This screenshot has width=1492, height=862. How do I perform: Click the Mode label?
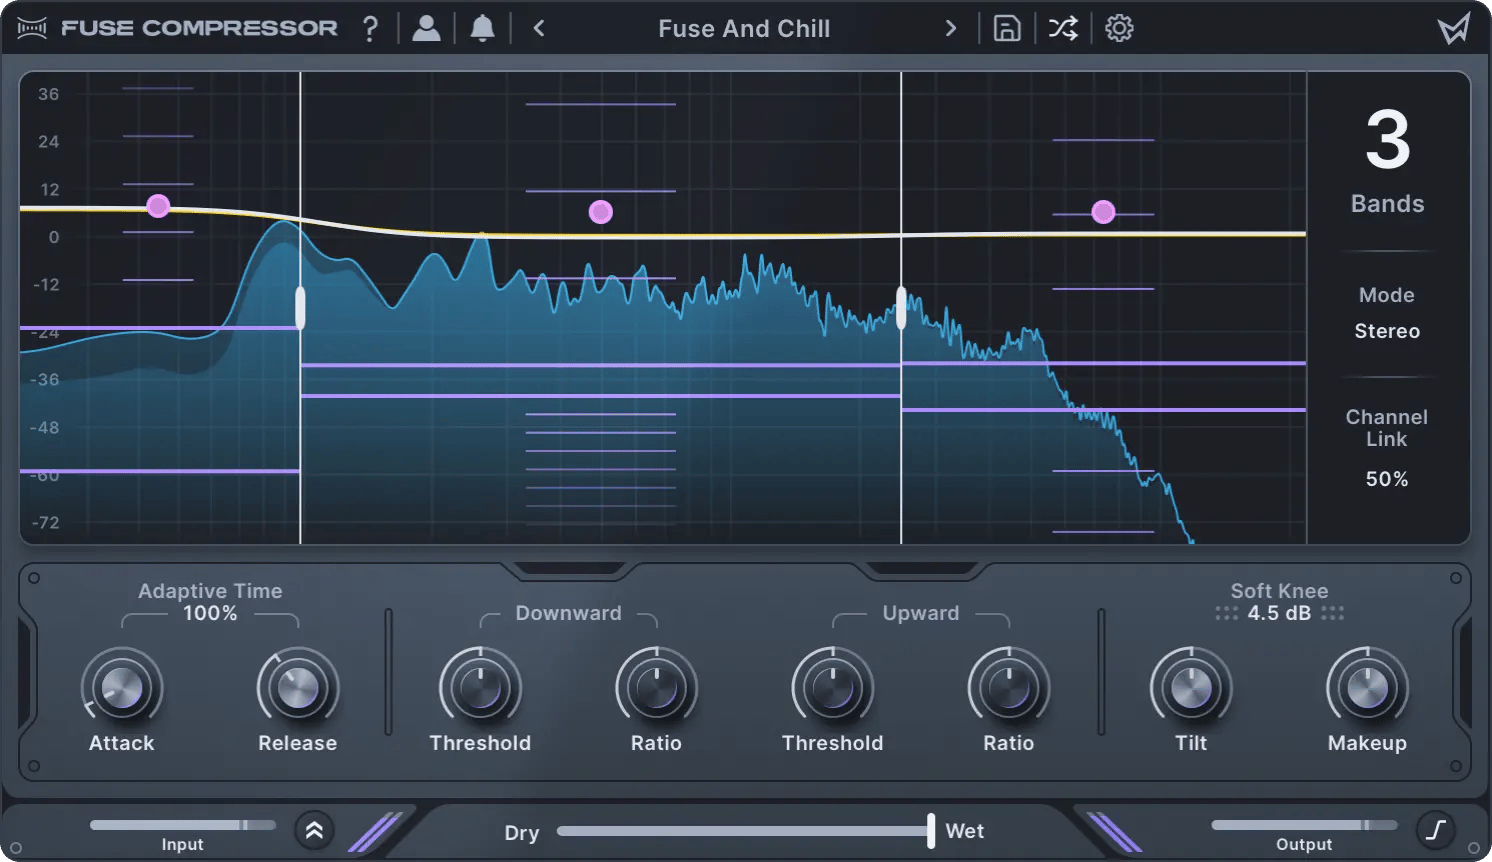[1386, 295]
